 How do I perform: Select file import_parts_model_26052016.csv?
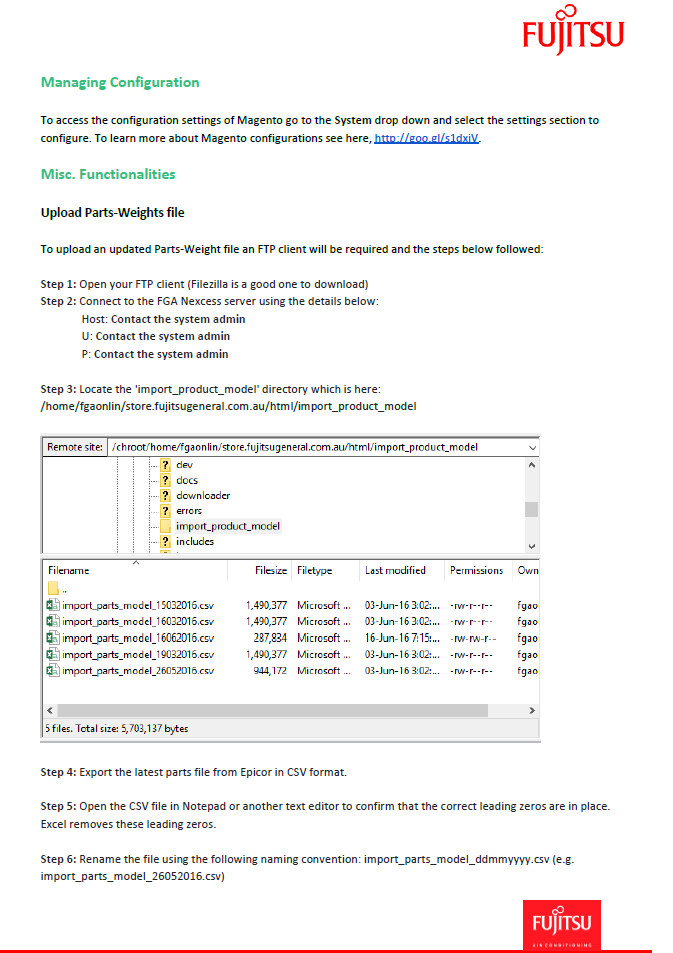tap(138, 671)
